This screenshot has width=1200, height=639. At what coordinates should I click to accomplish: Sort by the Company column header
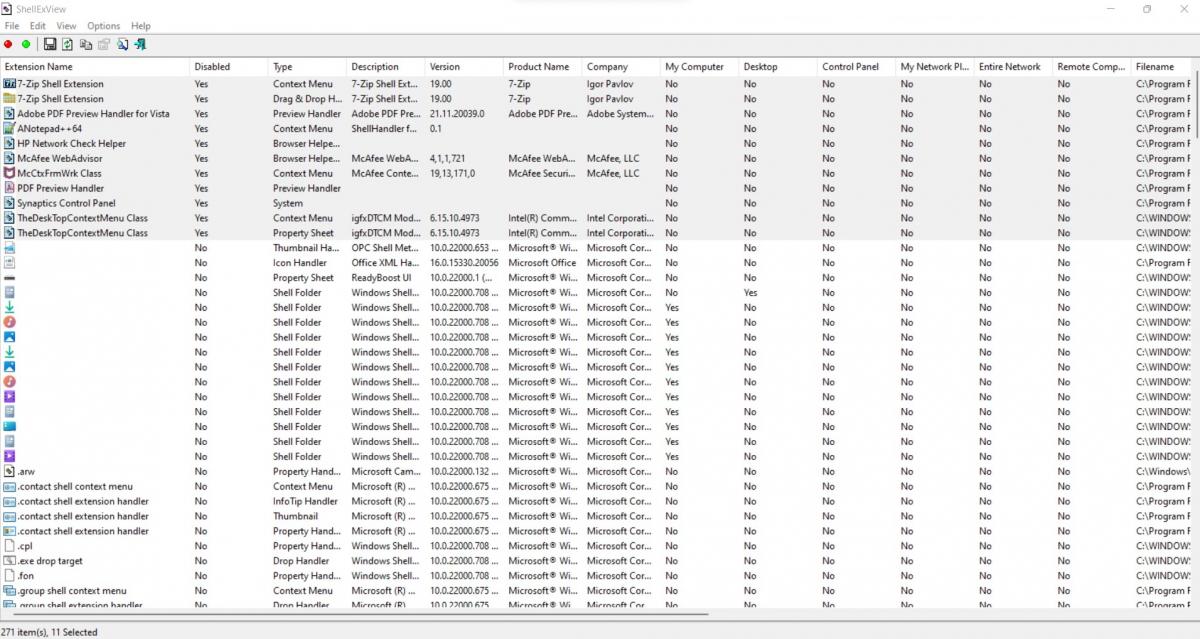[x=622, y=67]
